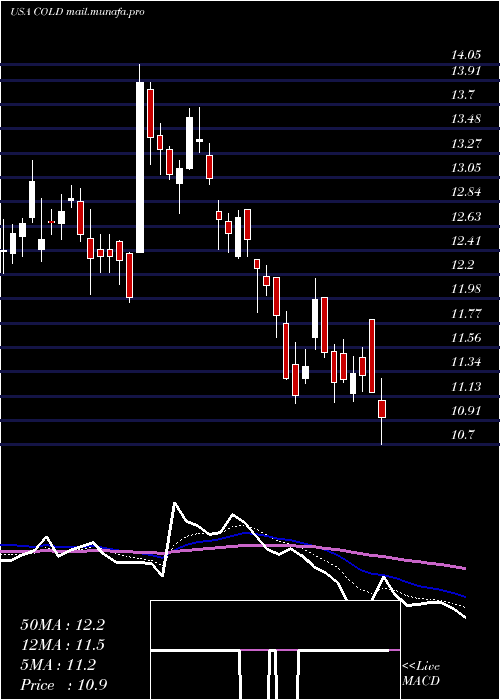Select the 12.63 price axis label
This screenshot has width=500, height=700.
pyautogui.click(x=466, y=217)
